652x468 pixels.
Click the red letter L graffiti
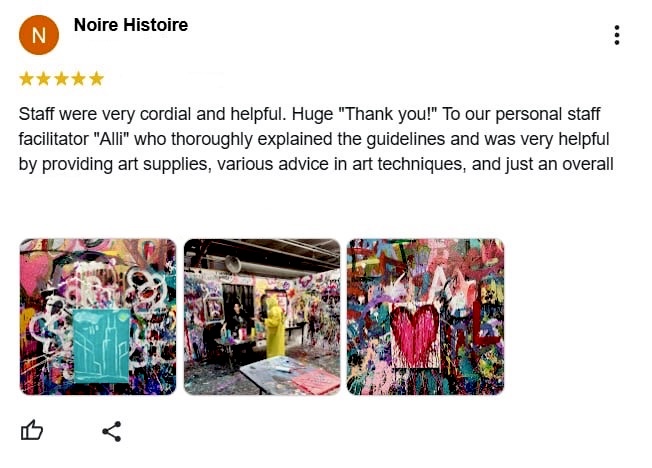[x=485, y=322]
